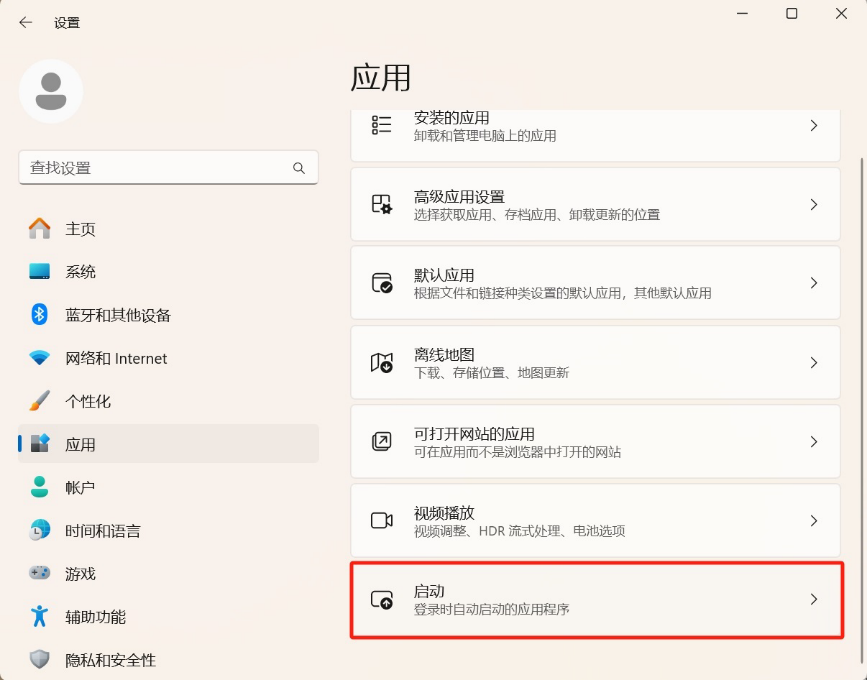Select the Wi-Fi icon for 网络和 Internet
This screenshot has width=867, height=680.
39,356
